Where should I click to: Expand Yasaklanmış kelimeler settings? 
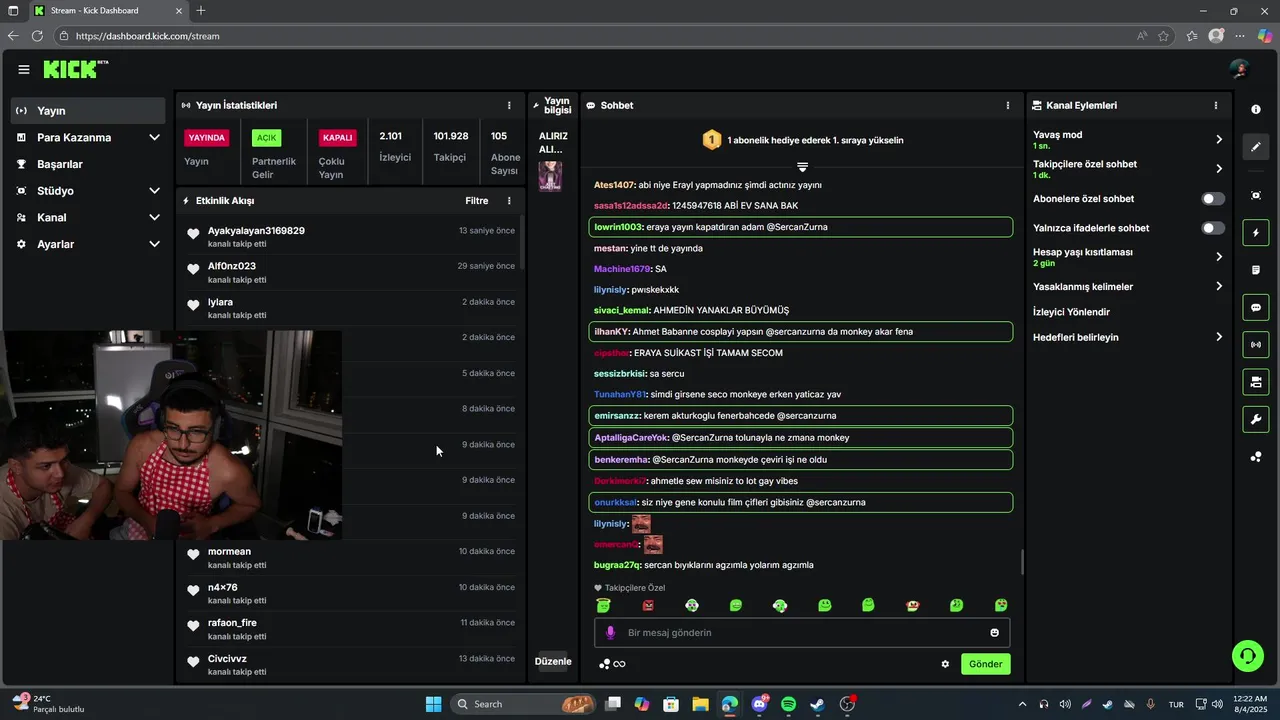(1219, 286)
